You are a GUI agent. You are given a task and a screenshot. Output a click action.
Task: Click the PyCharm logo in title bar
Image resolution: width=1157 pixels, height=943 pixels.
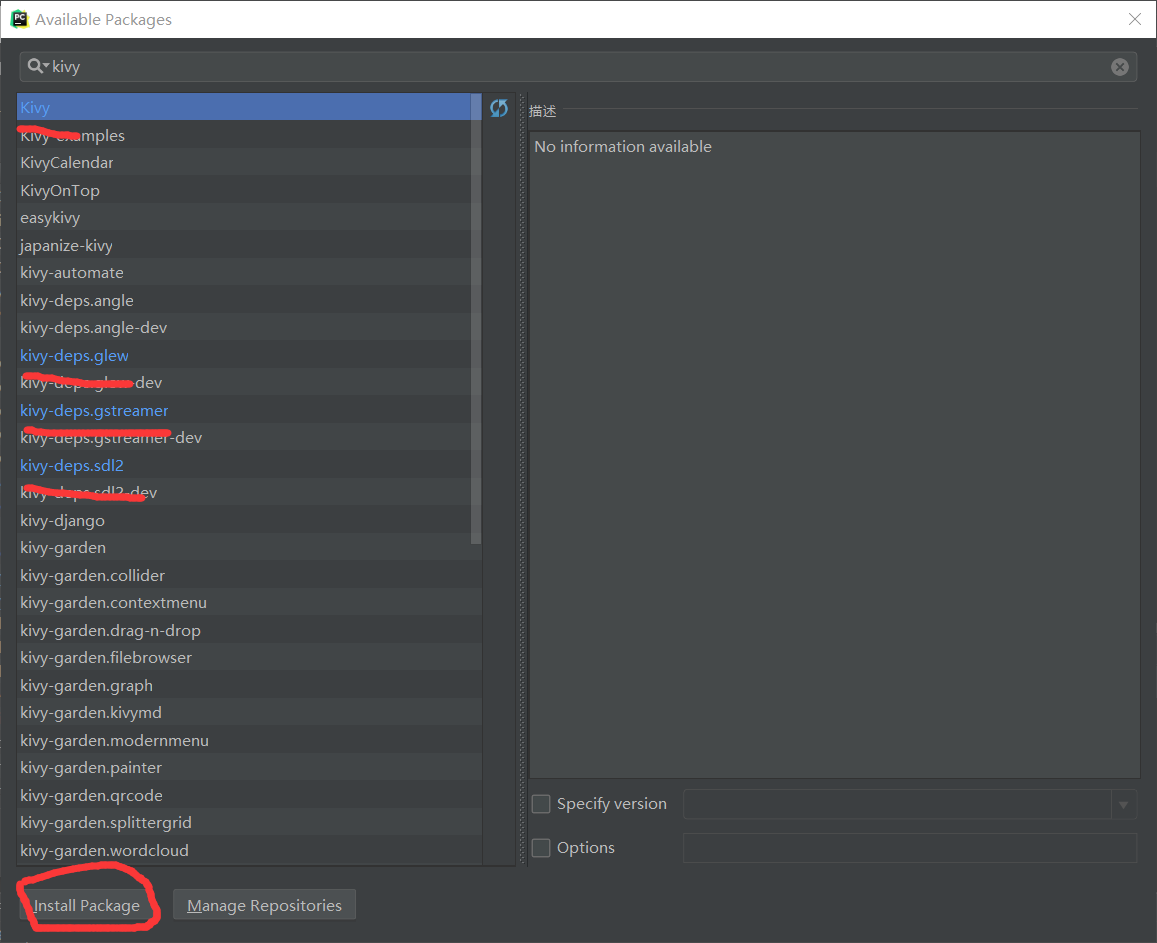[x=19, y=19]
